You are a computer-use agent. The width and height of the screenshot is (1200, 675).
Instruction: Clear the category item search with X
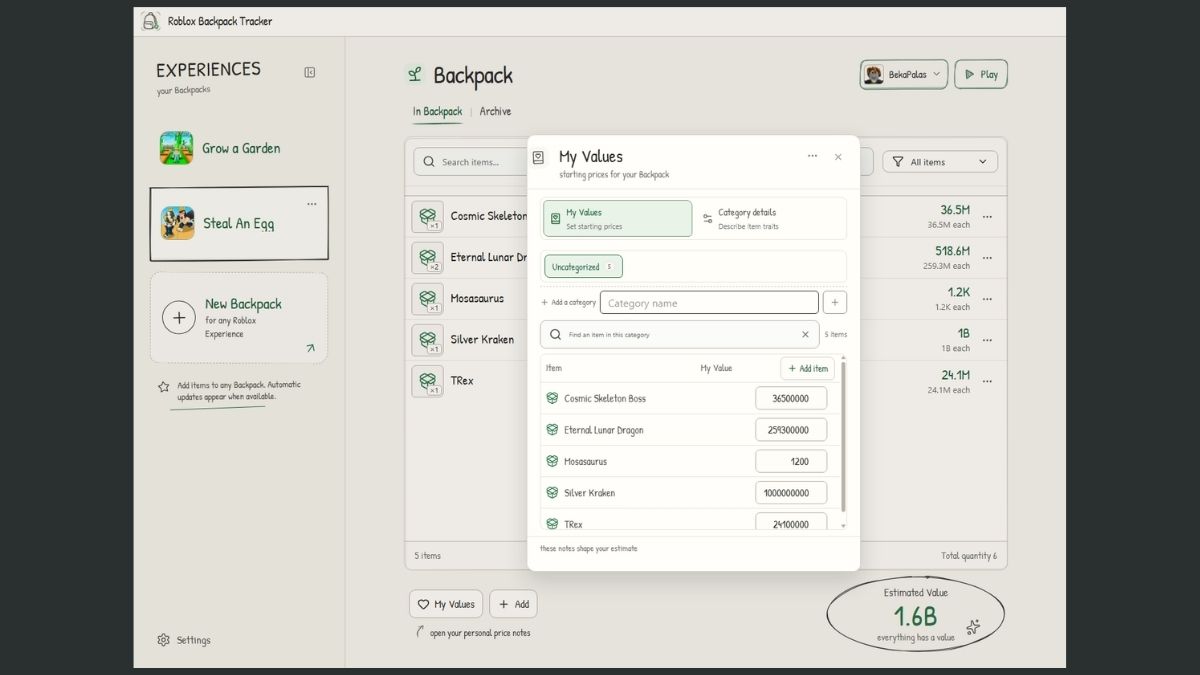click(x=805, y=335)
